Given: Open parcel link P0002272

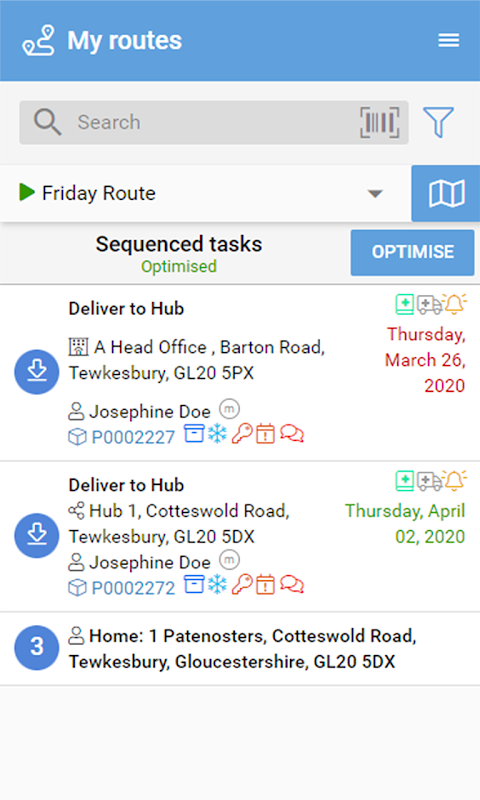Looking at the screenshot, I should [133, 588].
